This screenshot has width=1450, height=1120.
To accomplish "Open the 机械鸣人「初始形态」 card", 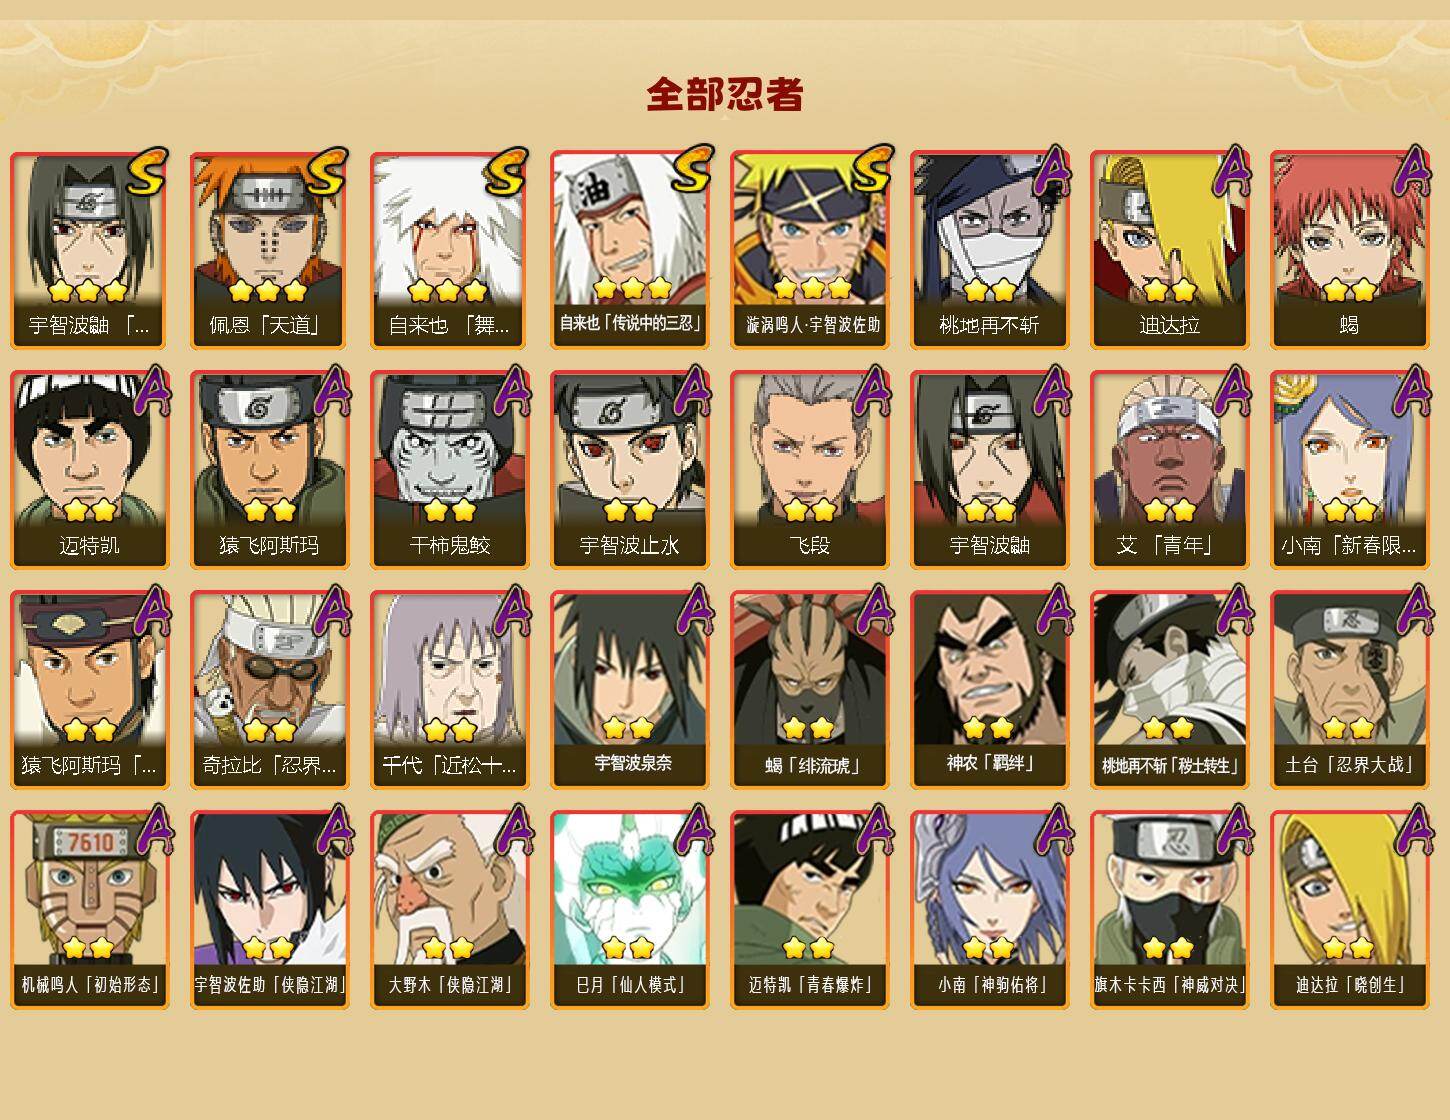I will click(x=89, y=910).
